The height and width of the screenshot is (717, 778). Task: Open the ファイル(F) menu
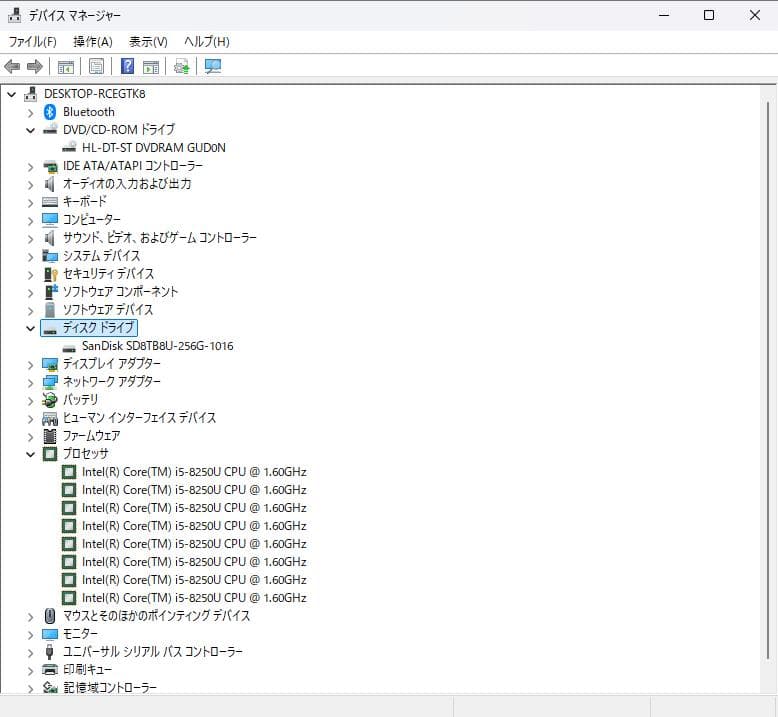pos(32,42)
